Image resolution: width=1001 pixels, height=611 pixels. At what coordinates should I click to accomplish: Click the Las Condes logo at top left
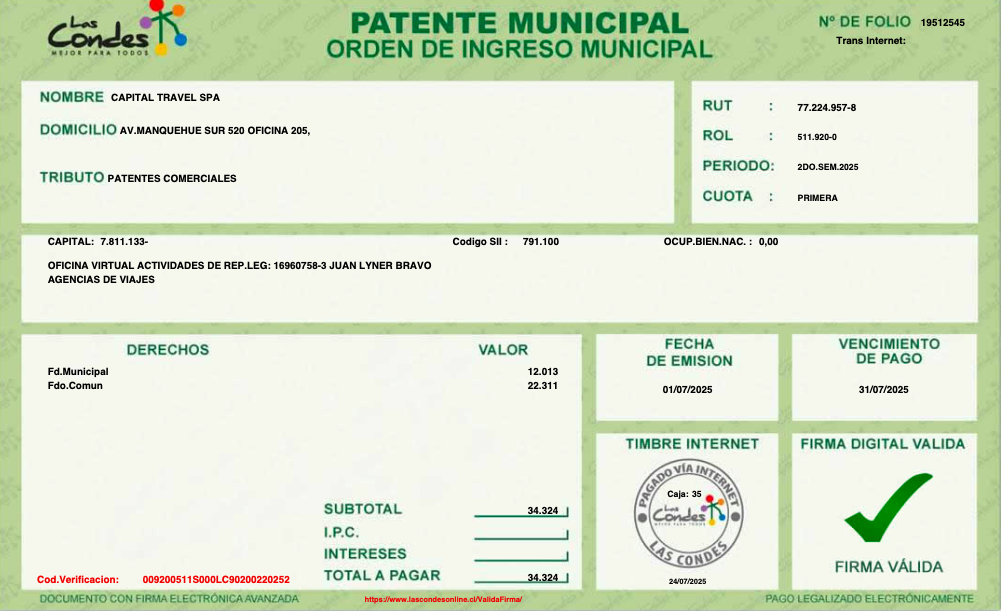click(x=117, y=29)
